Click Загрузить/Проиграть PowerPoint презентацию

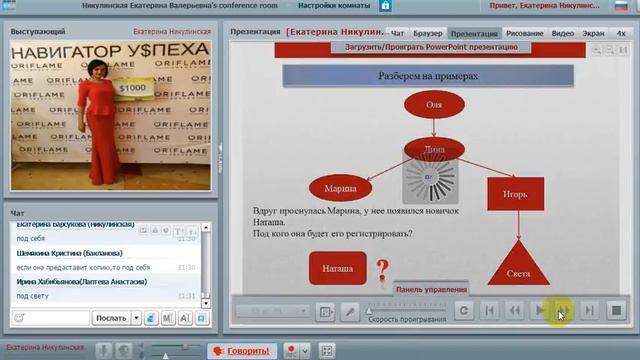click(x=431, y=47)
